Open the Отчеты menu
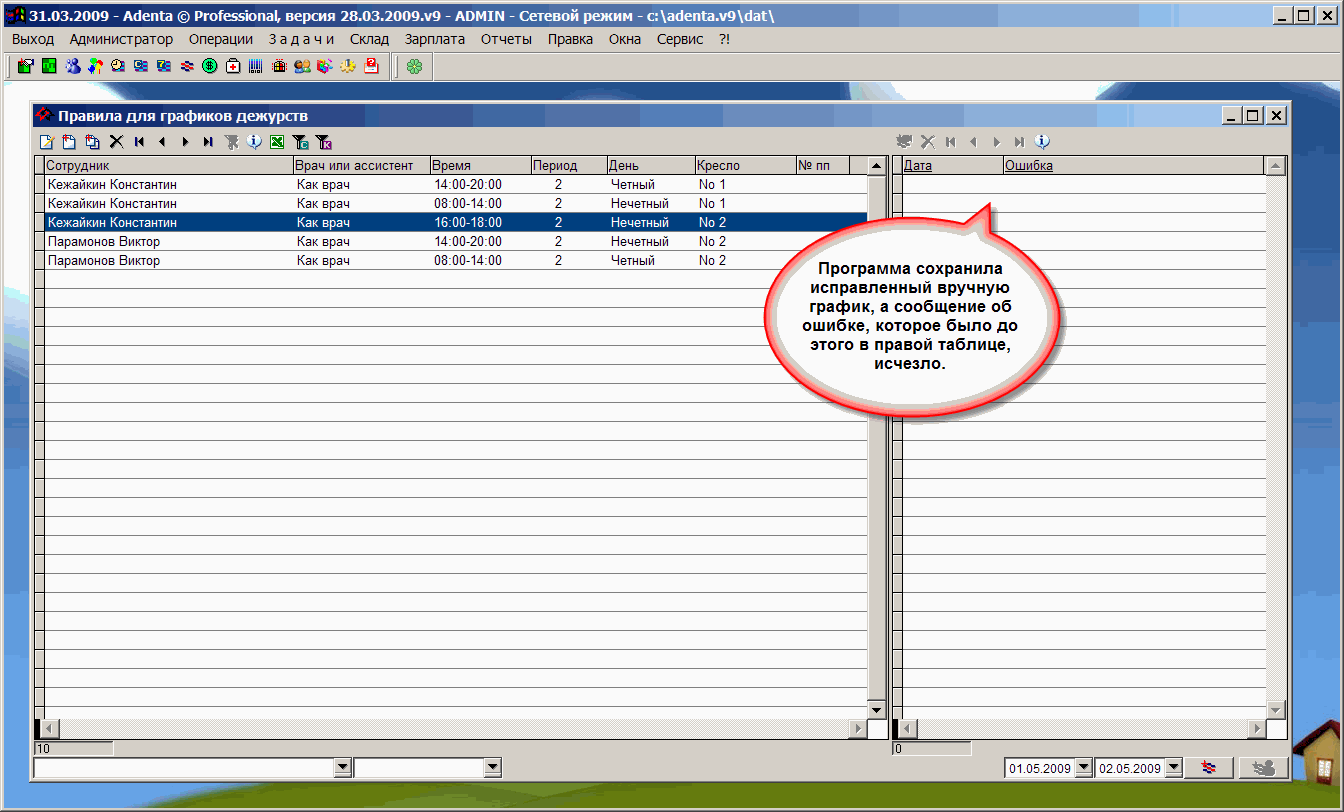The image size is (1344, 812). pos(506,39)
